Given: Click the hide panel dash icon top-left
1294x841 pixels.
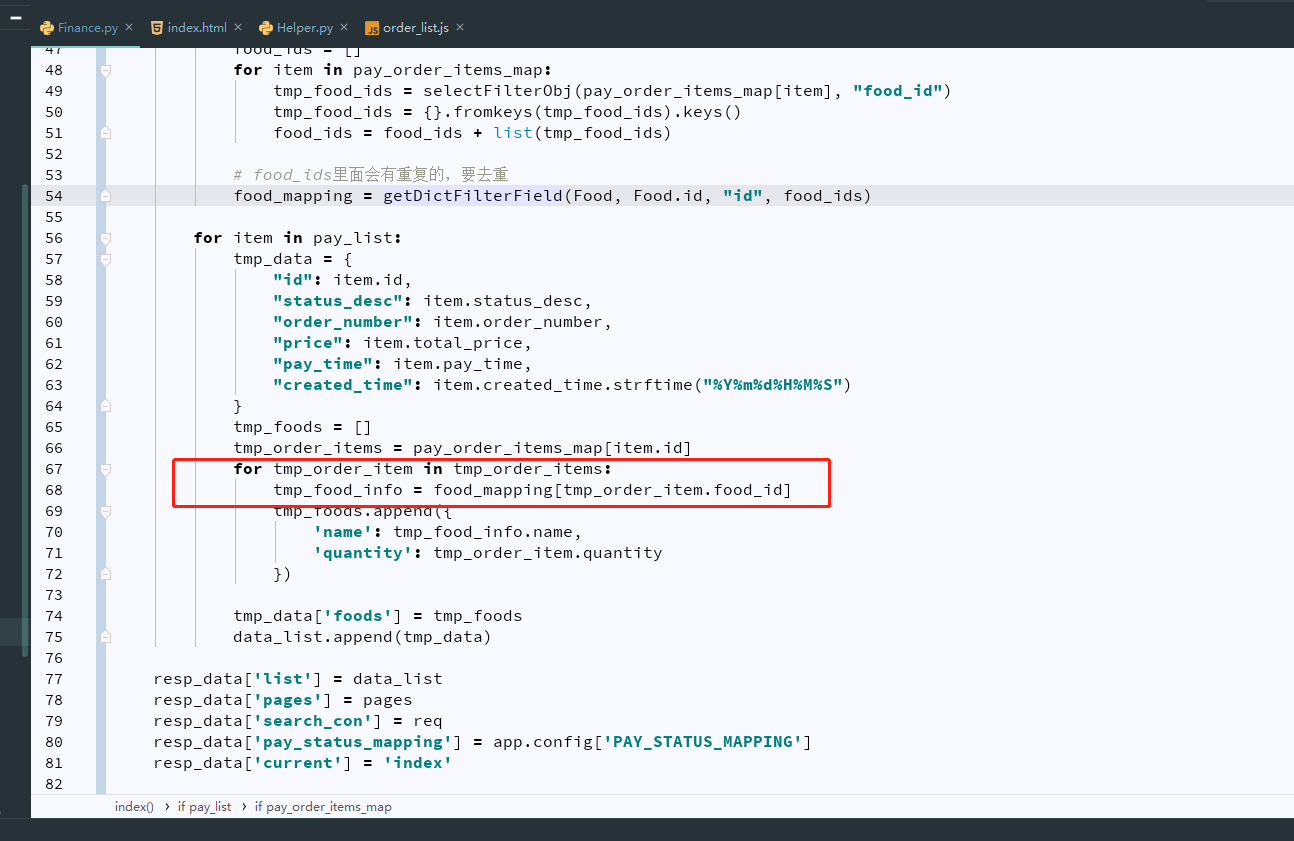Looking at the screenshot, I should (x=16, y=18).
